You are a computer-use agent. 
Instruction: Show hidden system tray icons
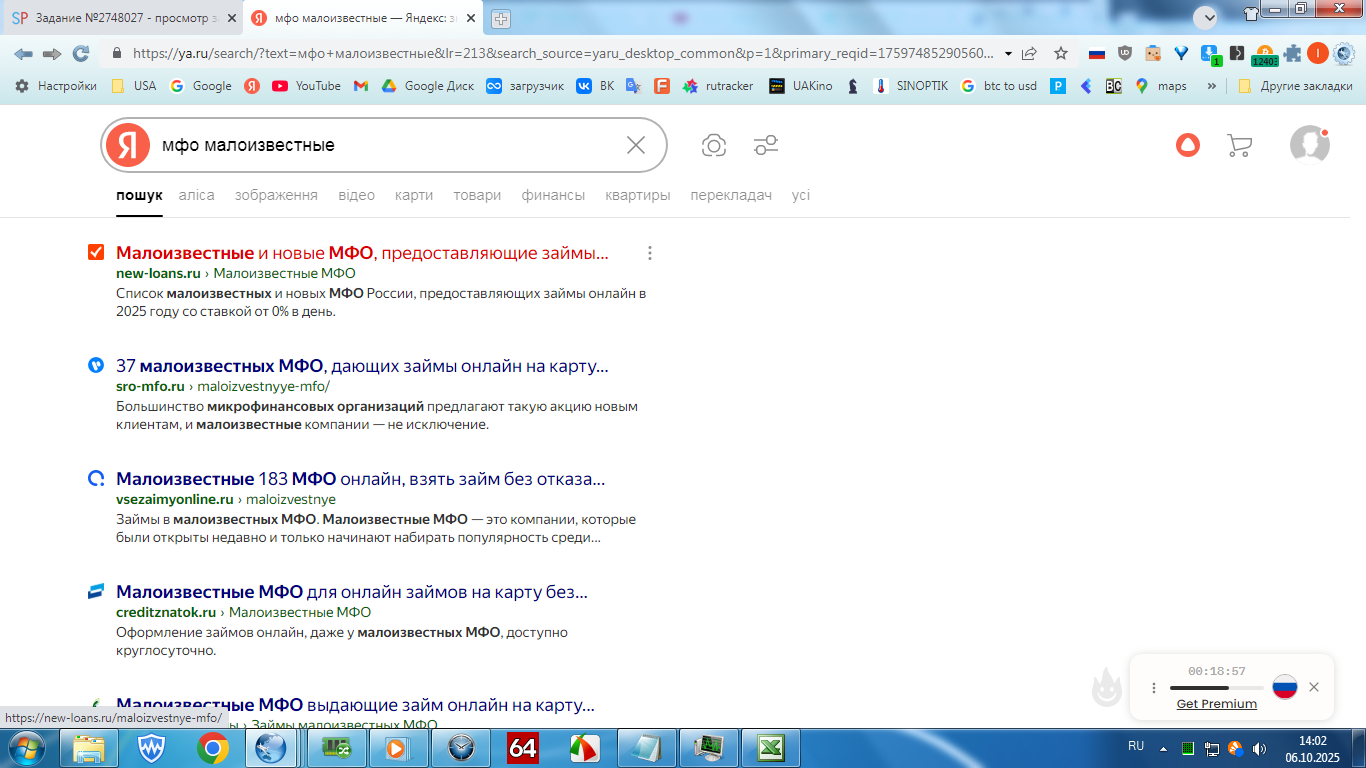(x=1163, y=748)
